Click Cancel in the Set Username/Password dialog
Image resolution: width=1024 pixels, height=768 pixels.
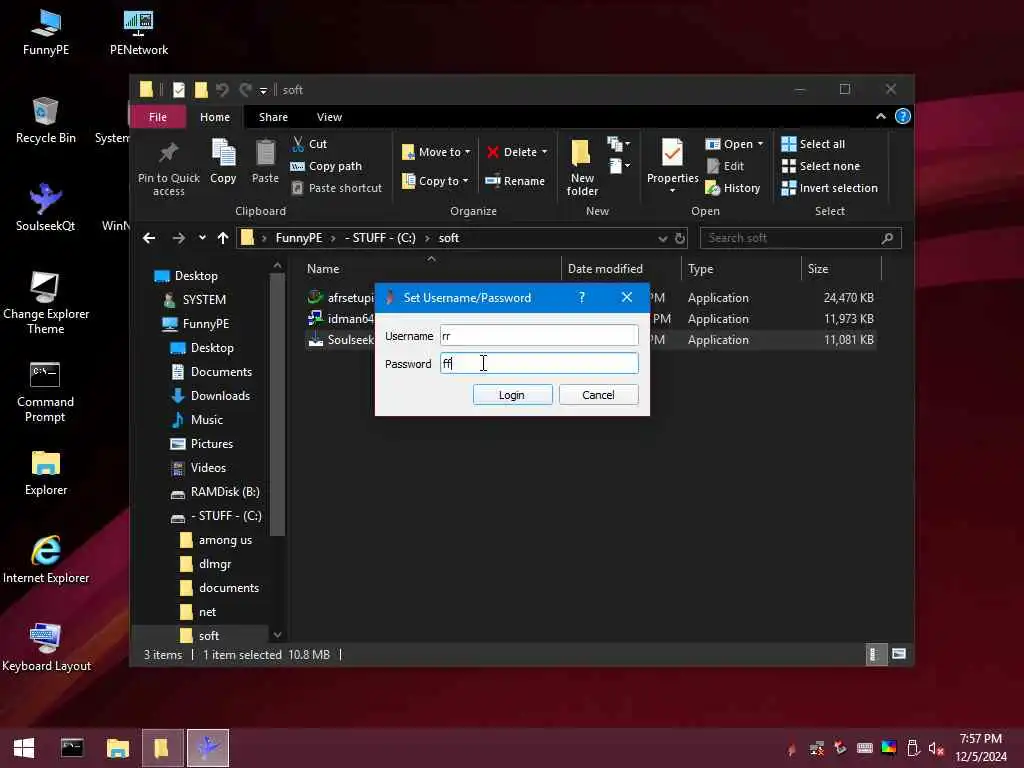598,395
